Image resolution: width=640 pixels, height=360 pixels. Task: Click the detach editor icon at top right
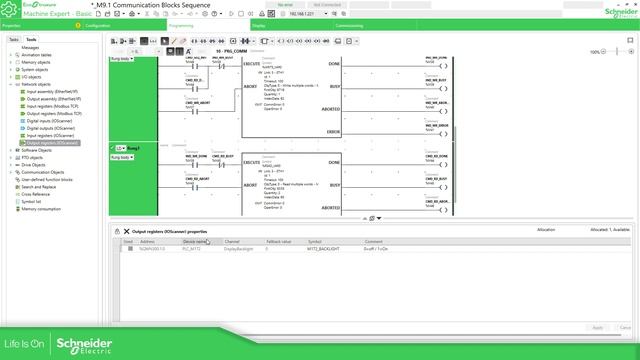[630, 40]
